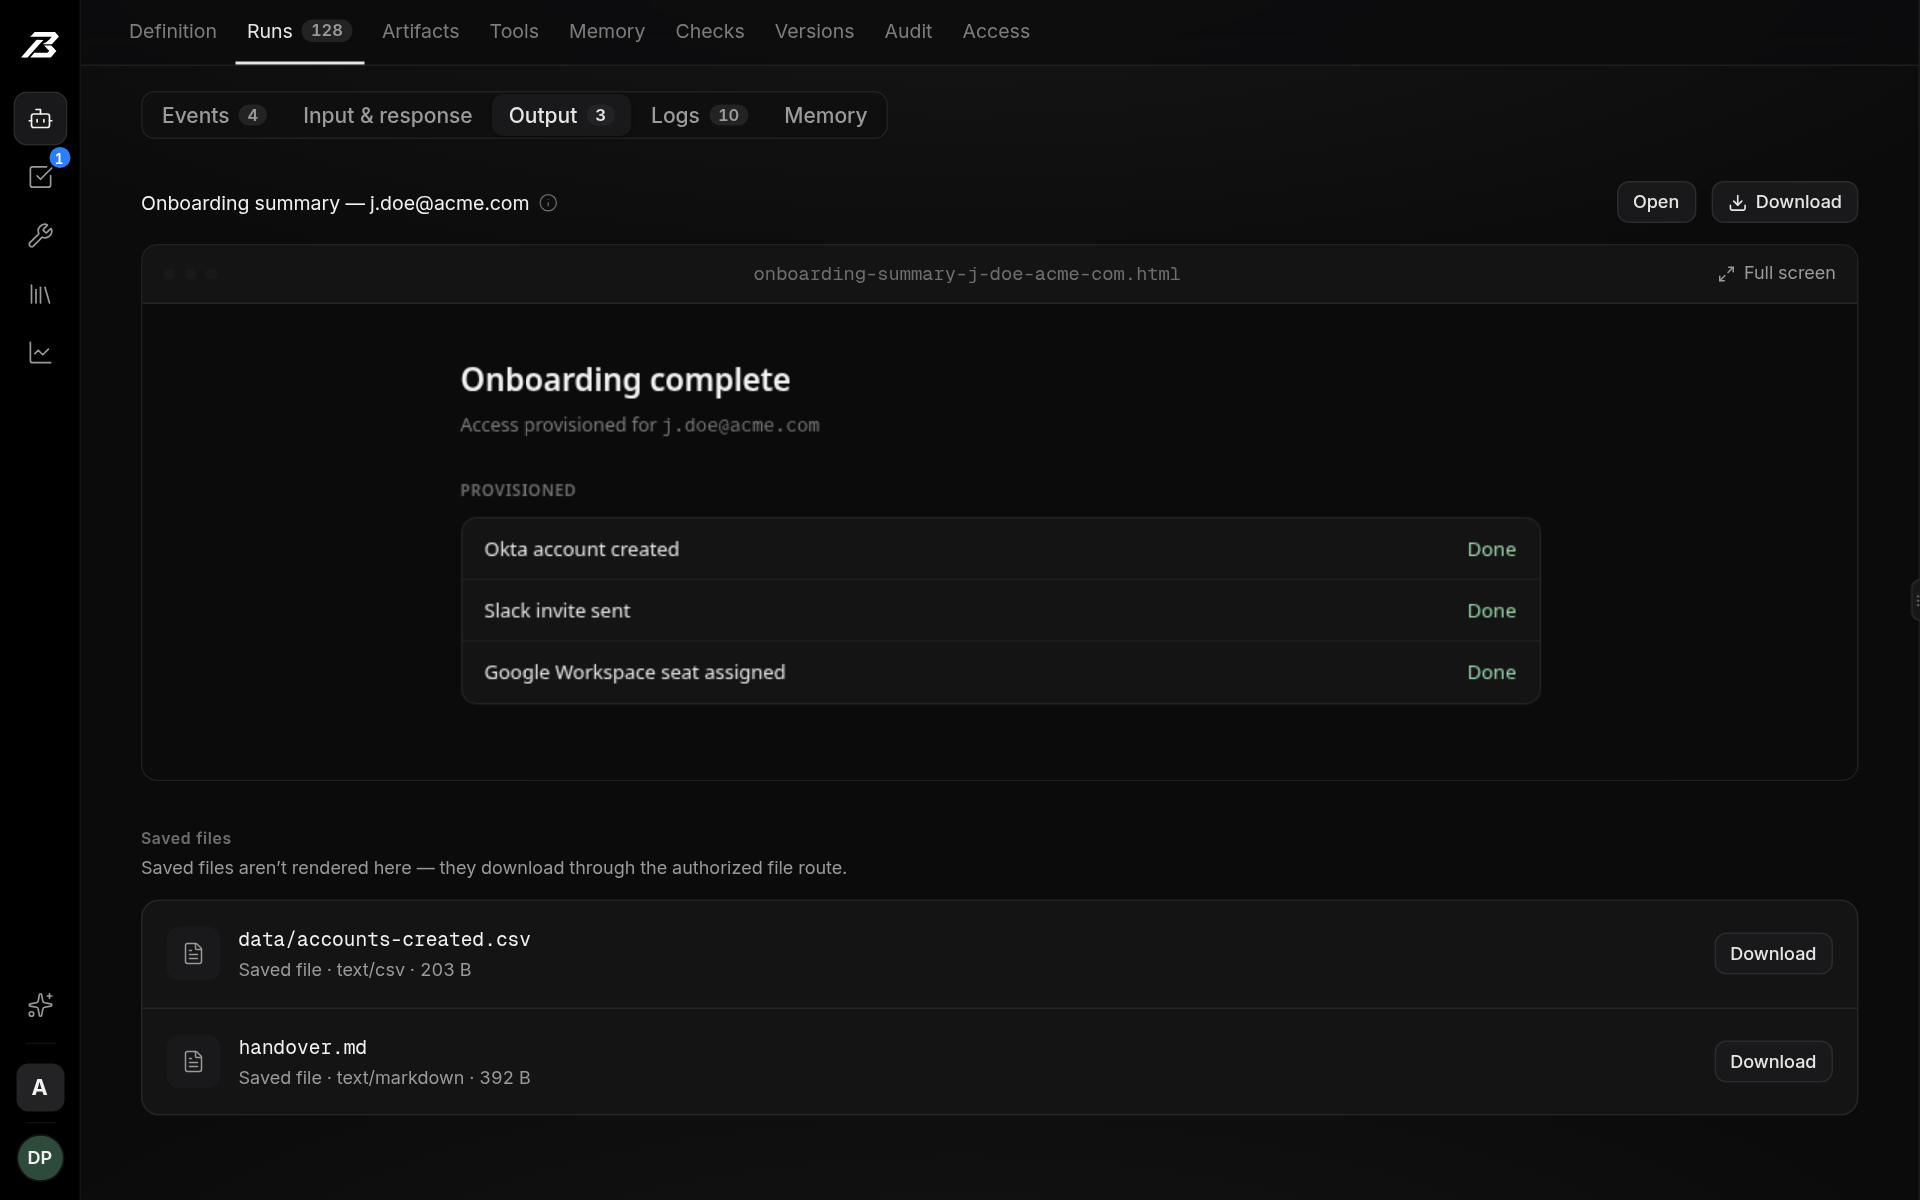Click the right edge panel handle
This screenshot has height=1200, width=1920.
1915,601
